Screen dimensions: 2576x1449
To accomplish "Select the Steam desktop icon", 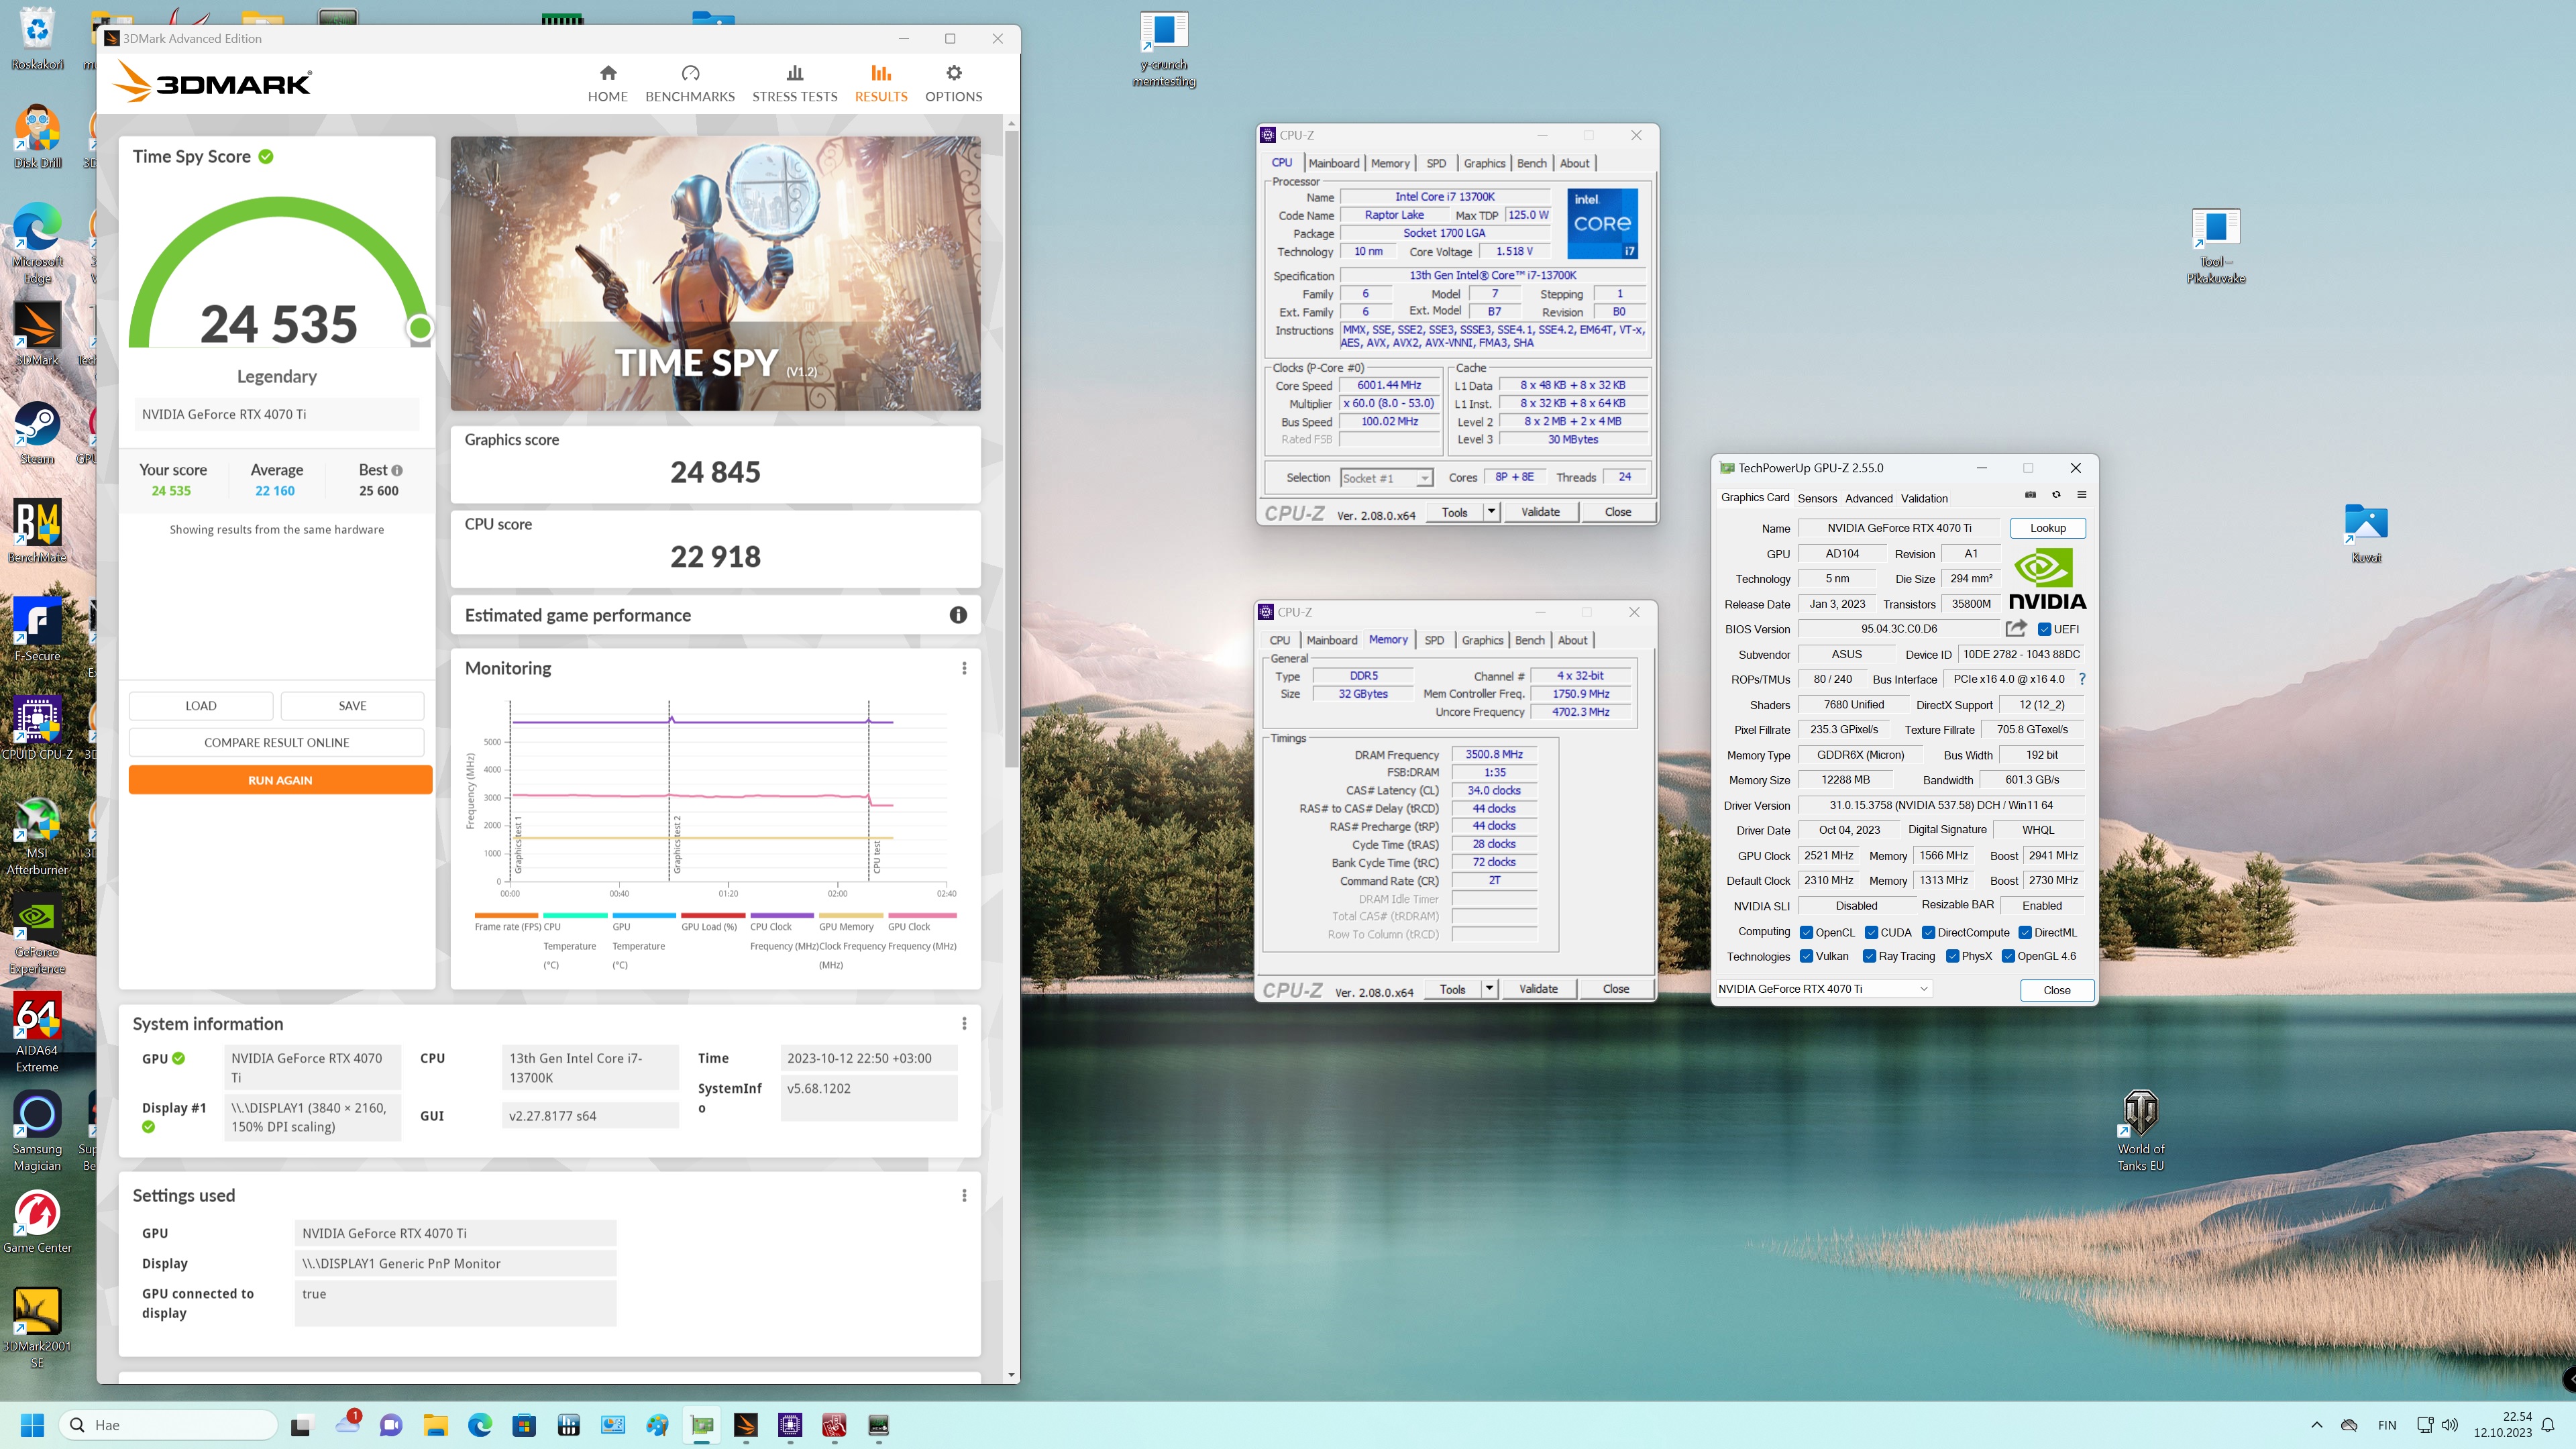I will tap(37, 432).
